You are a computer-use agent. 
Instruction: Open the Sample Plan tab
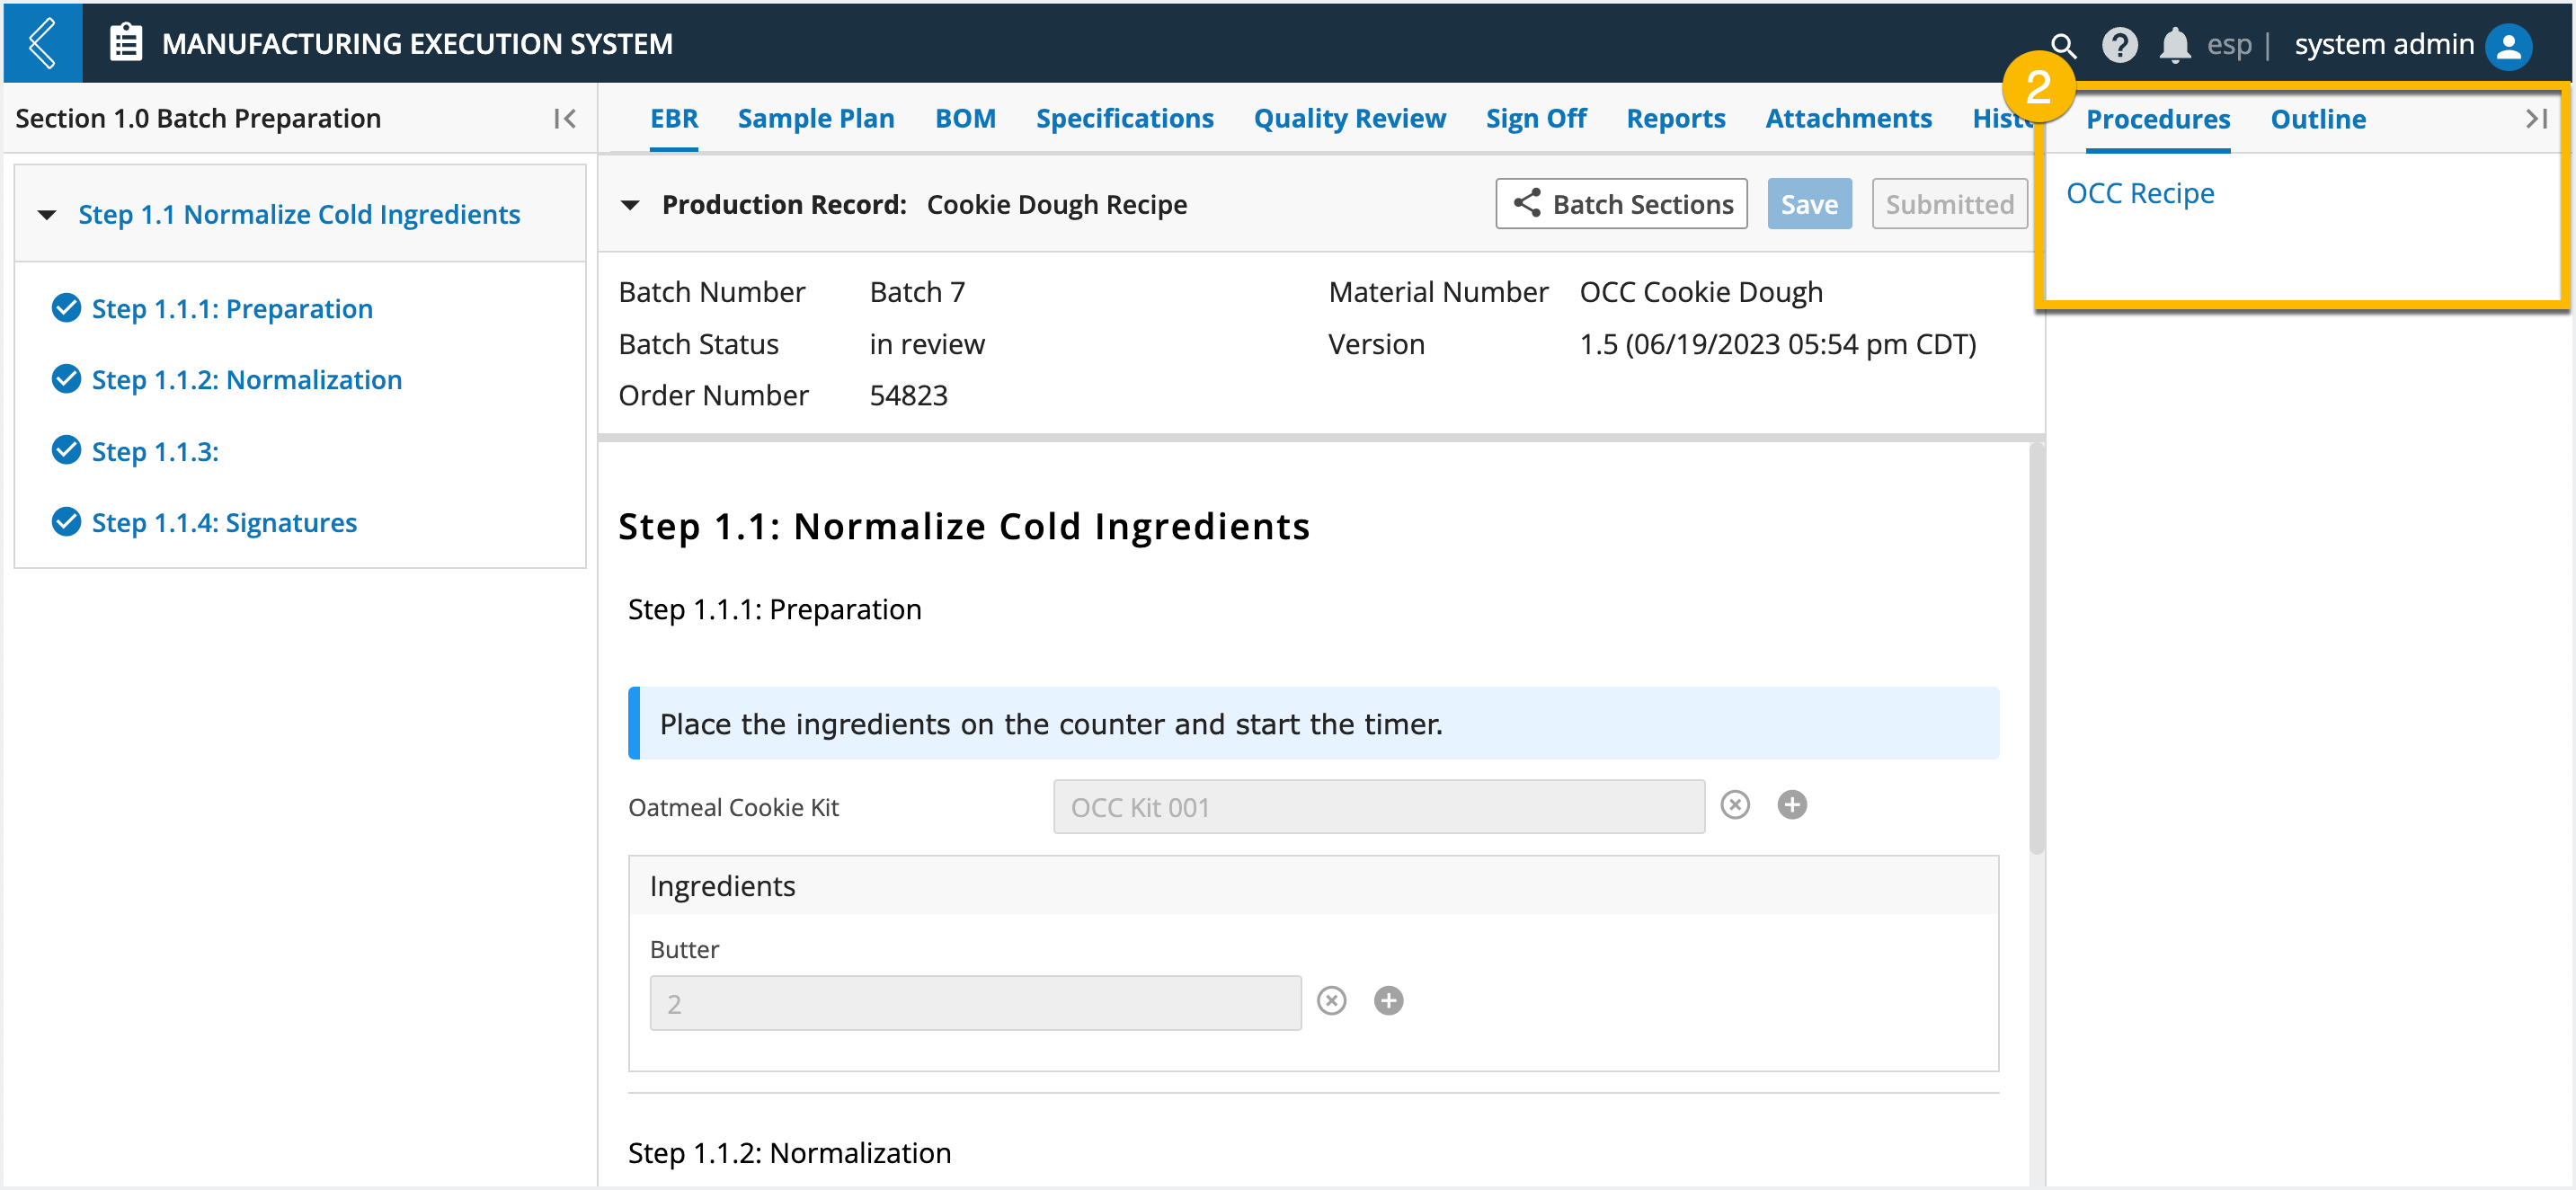(816, 119)
